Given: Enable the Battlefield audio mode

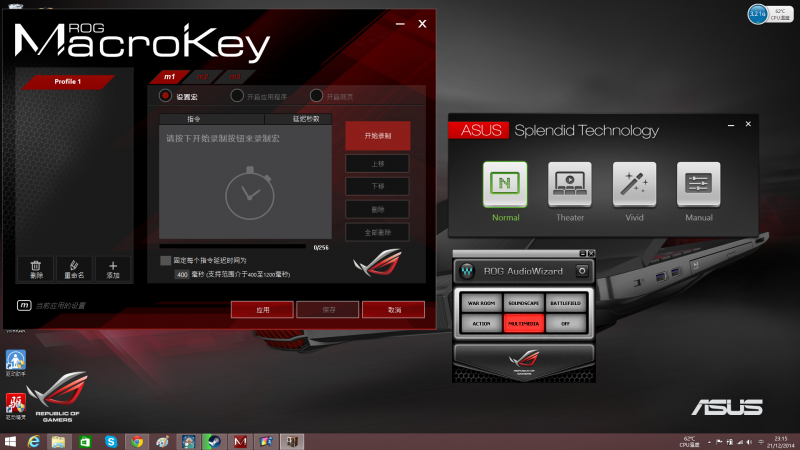Looking at the screenshot, I should [x=565, y=303].
